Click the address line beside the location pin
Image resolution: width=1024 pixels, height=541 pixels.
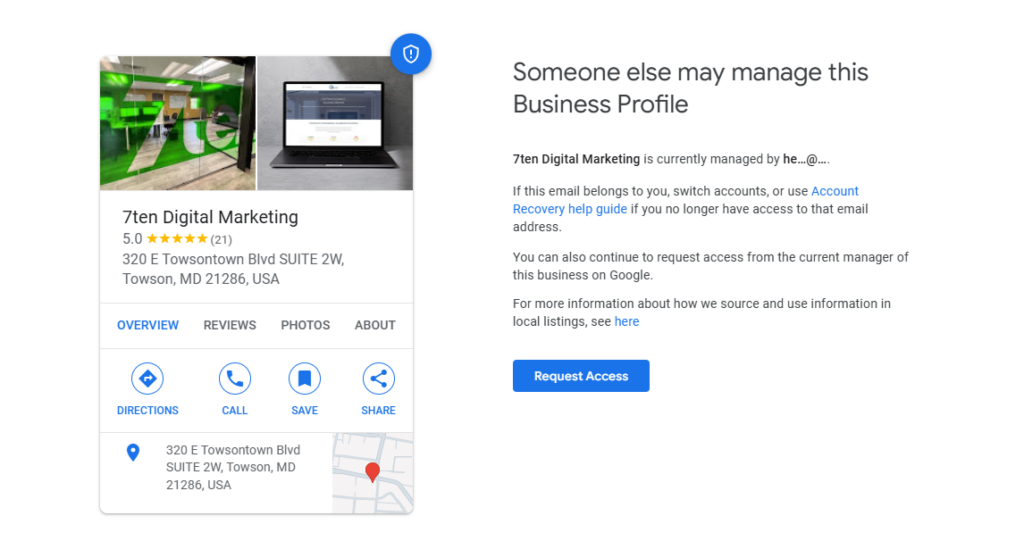tap(233, 467)
